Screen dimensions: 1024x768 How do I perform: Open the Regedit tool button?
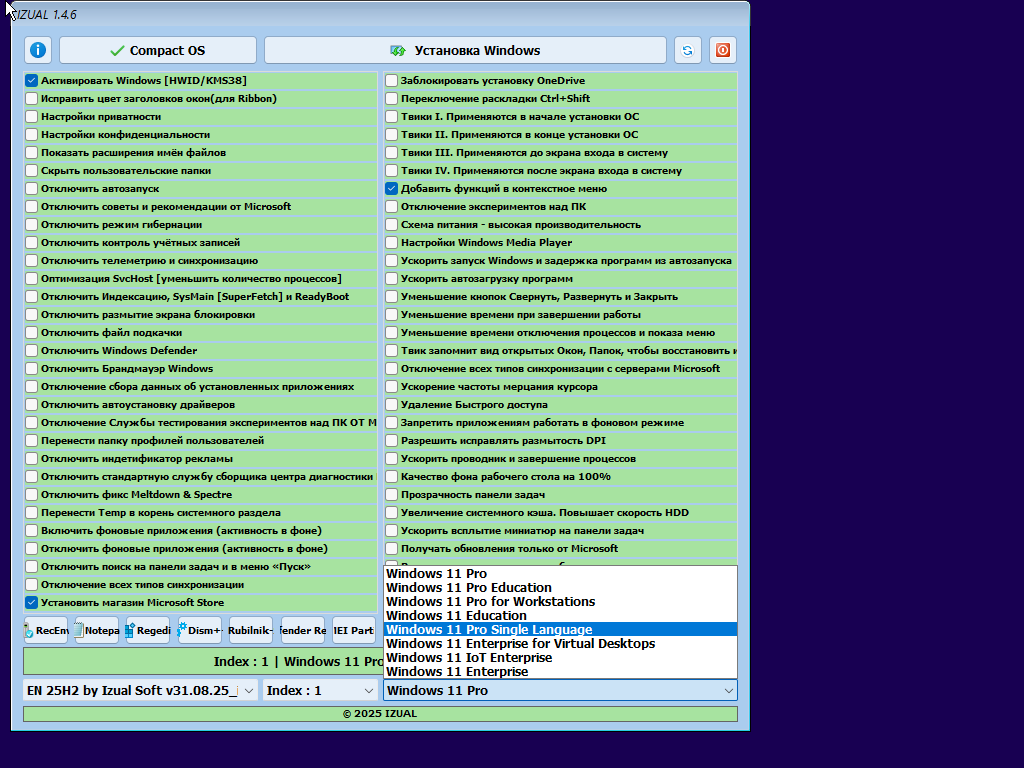pyautogui.click(x=148, y=630)
